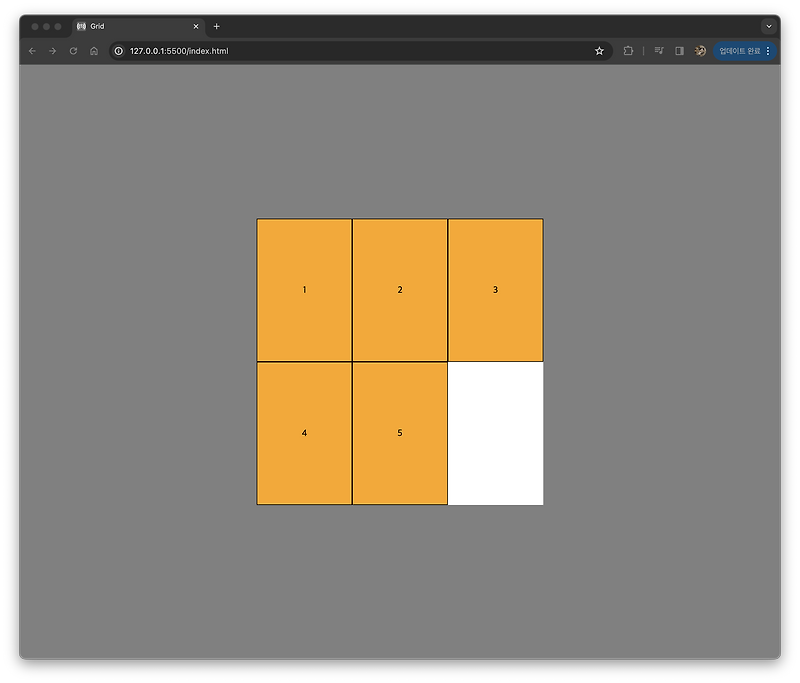
Task: Click the orange grid cell numbered 5
Action: point(400,432)
